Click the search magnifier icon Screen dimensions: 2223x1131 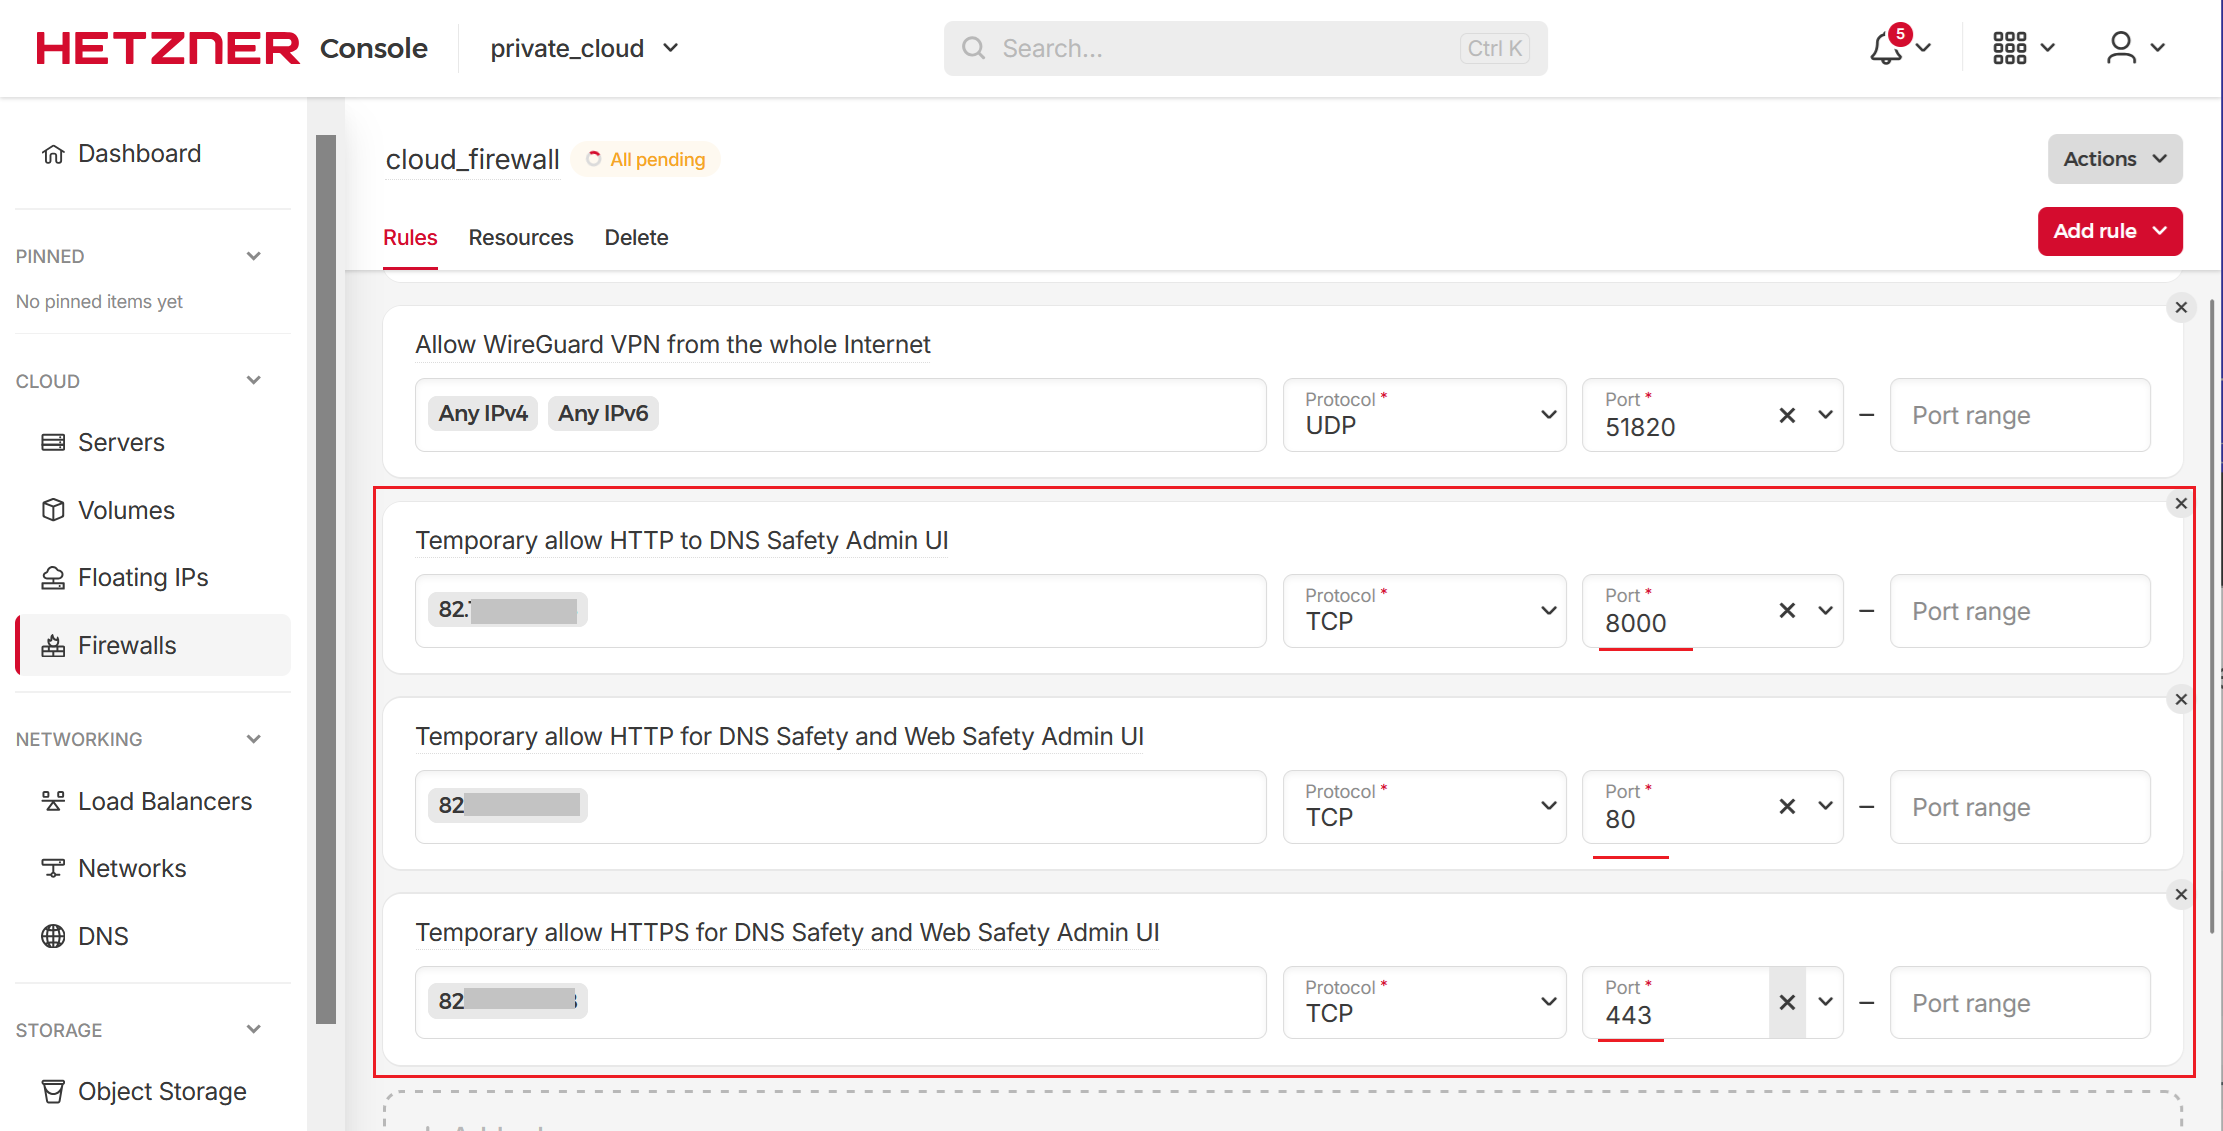pyautogui.click(x=973, y=48)
